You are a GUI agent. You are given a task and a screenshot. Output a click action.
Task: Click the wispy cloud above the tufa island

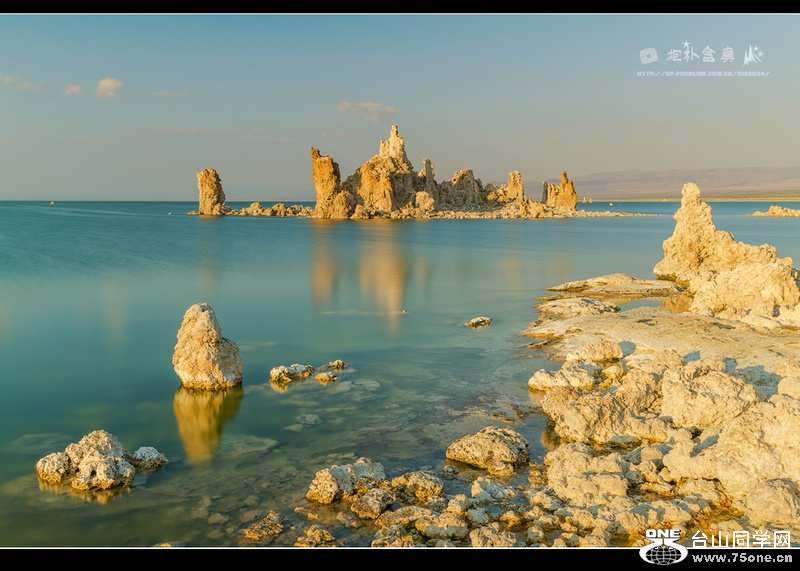pos(365,108)
